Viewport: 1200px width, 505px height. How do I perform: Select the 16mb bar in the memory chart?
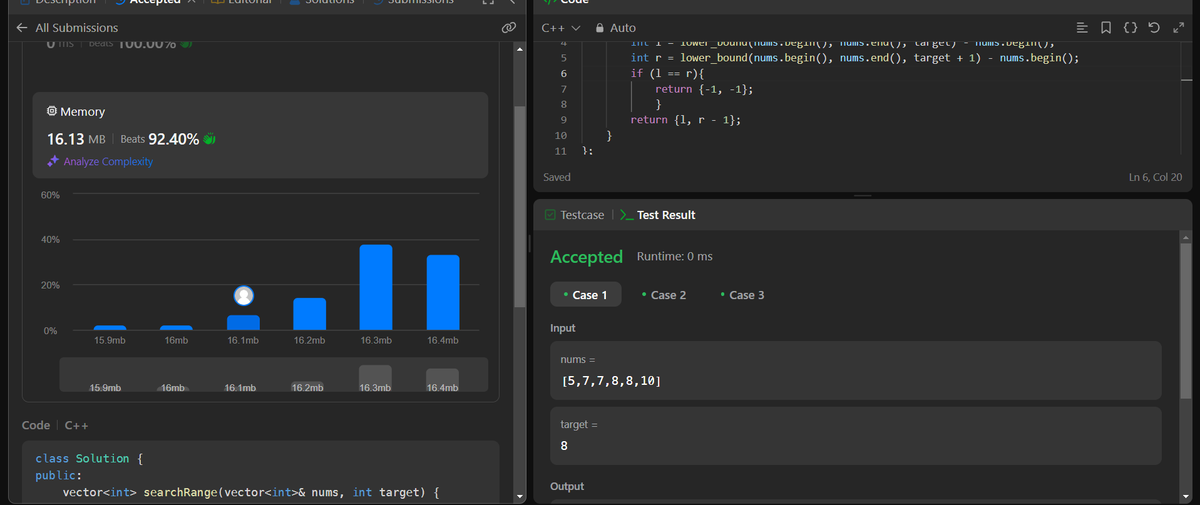pyautogui.click(x=176, y=328)
